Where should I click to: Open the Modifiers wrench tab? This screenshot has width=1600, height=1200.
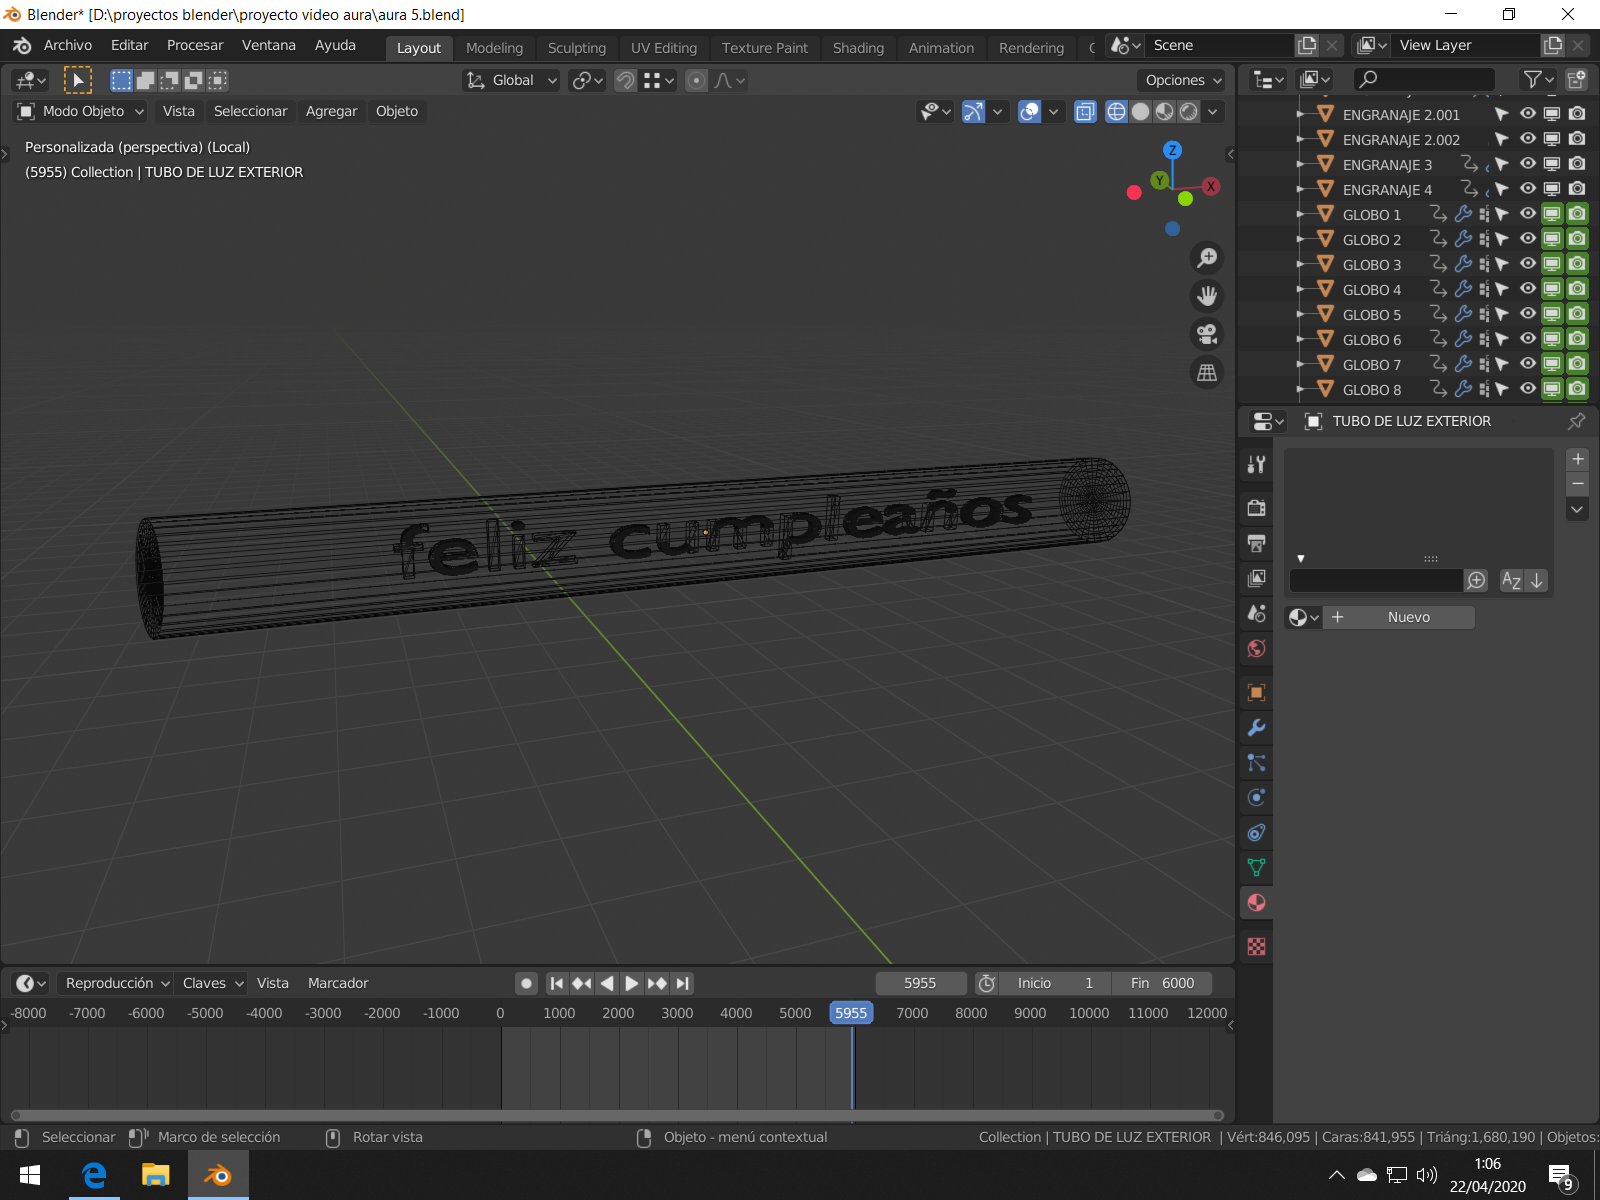[1257, 727]
